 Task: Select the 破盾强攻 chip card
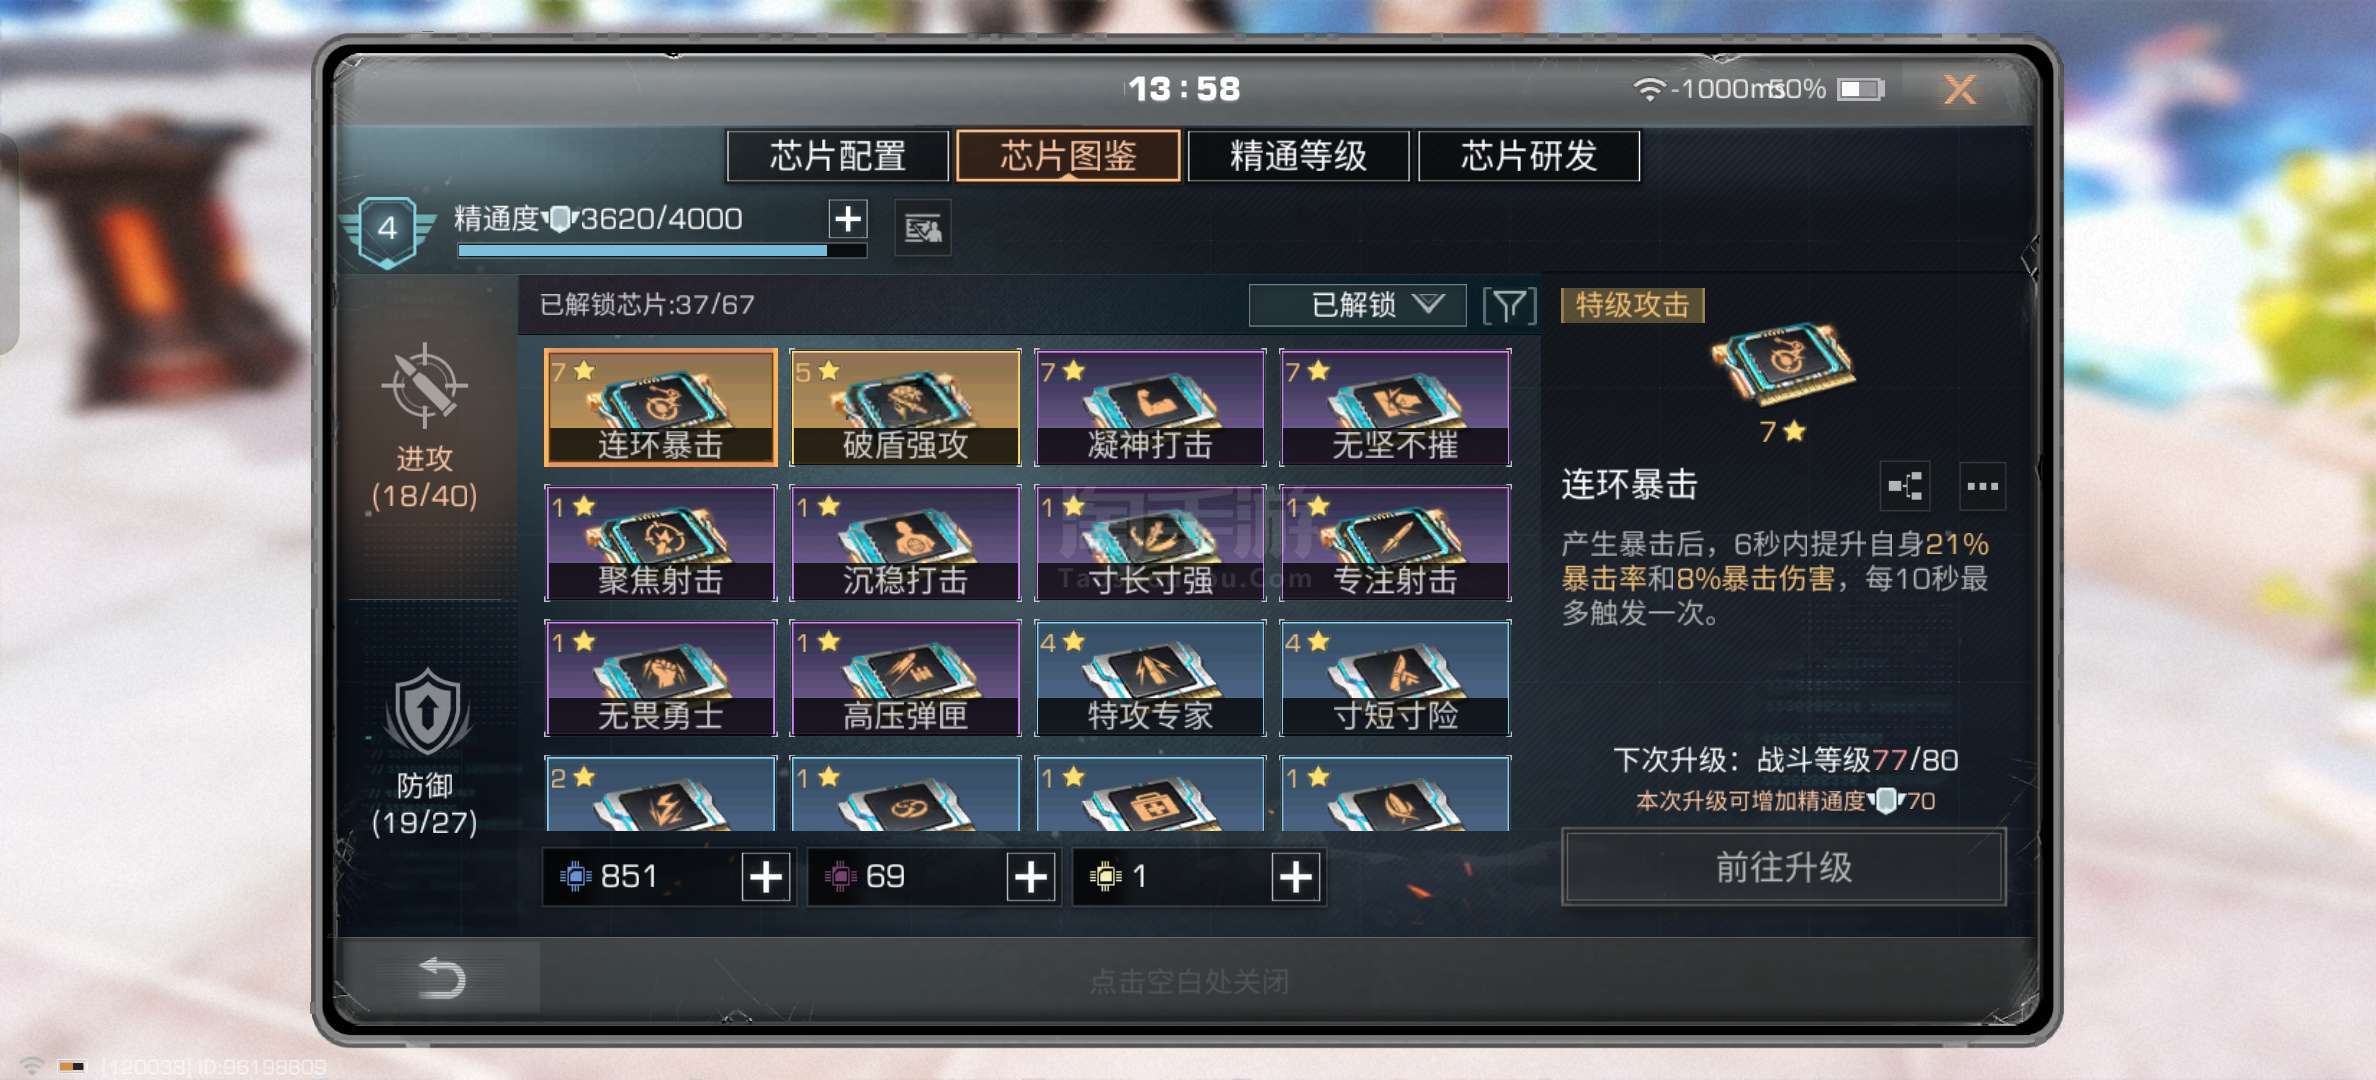(x=905, y=407)
